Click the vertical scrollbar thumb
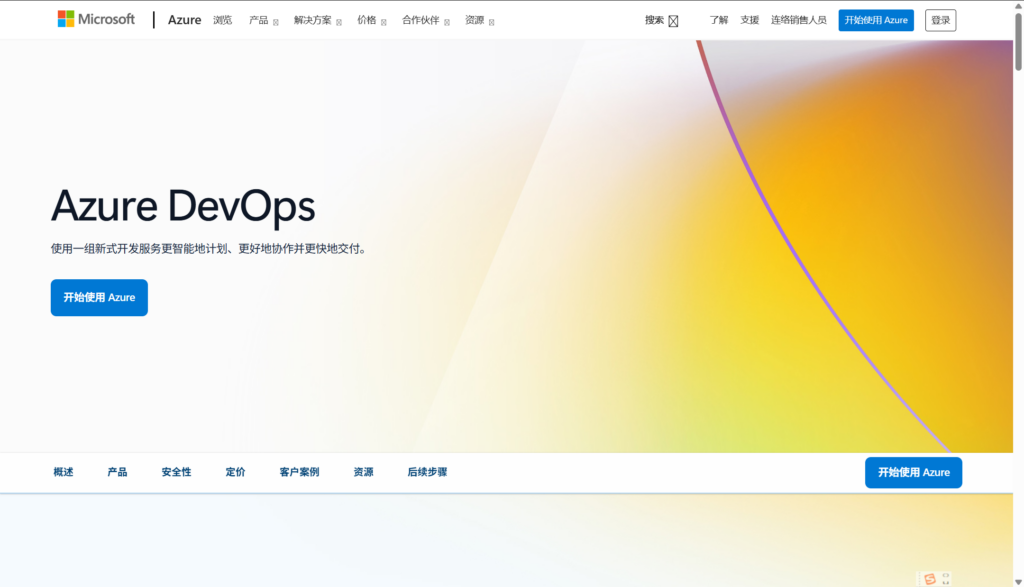This screenshot has height=587, width=1024. point(1018,40)
